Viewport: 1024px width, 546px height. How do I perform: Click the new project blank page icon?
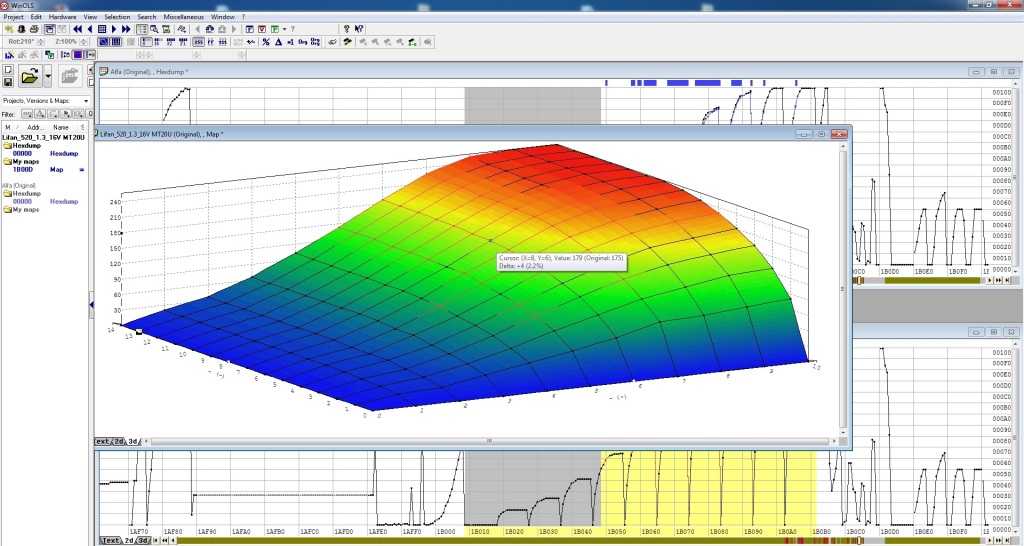tap(8, 70)
